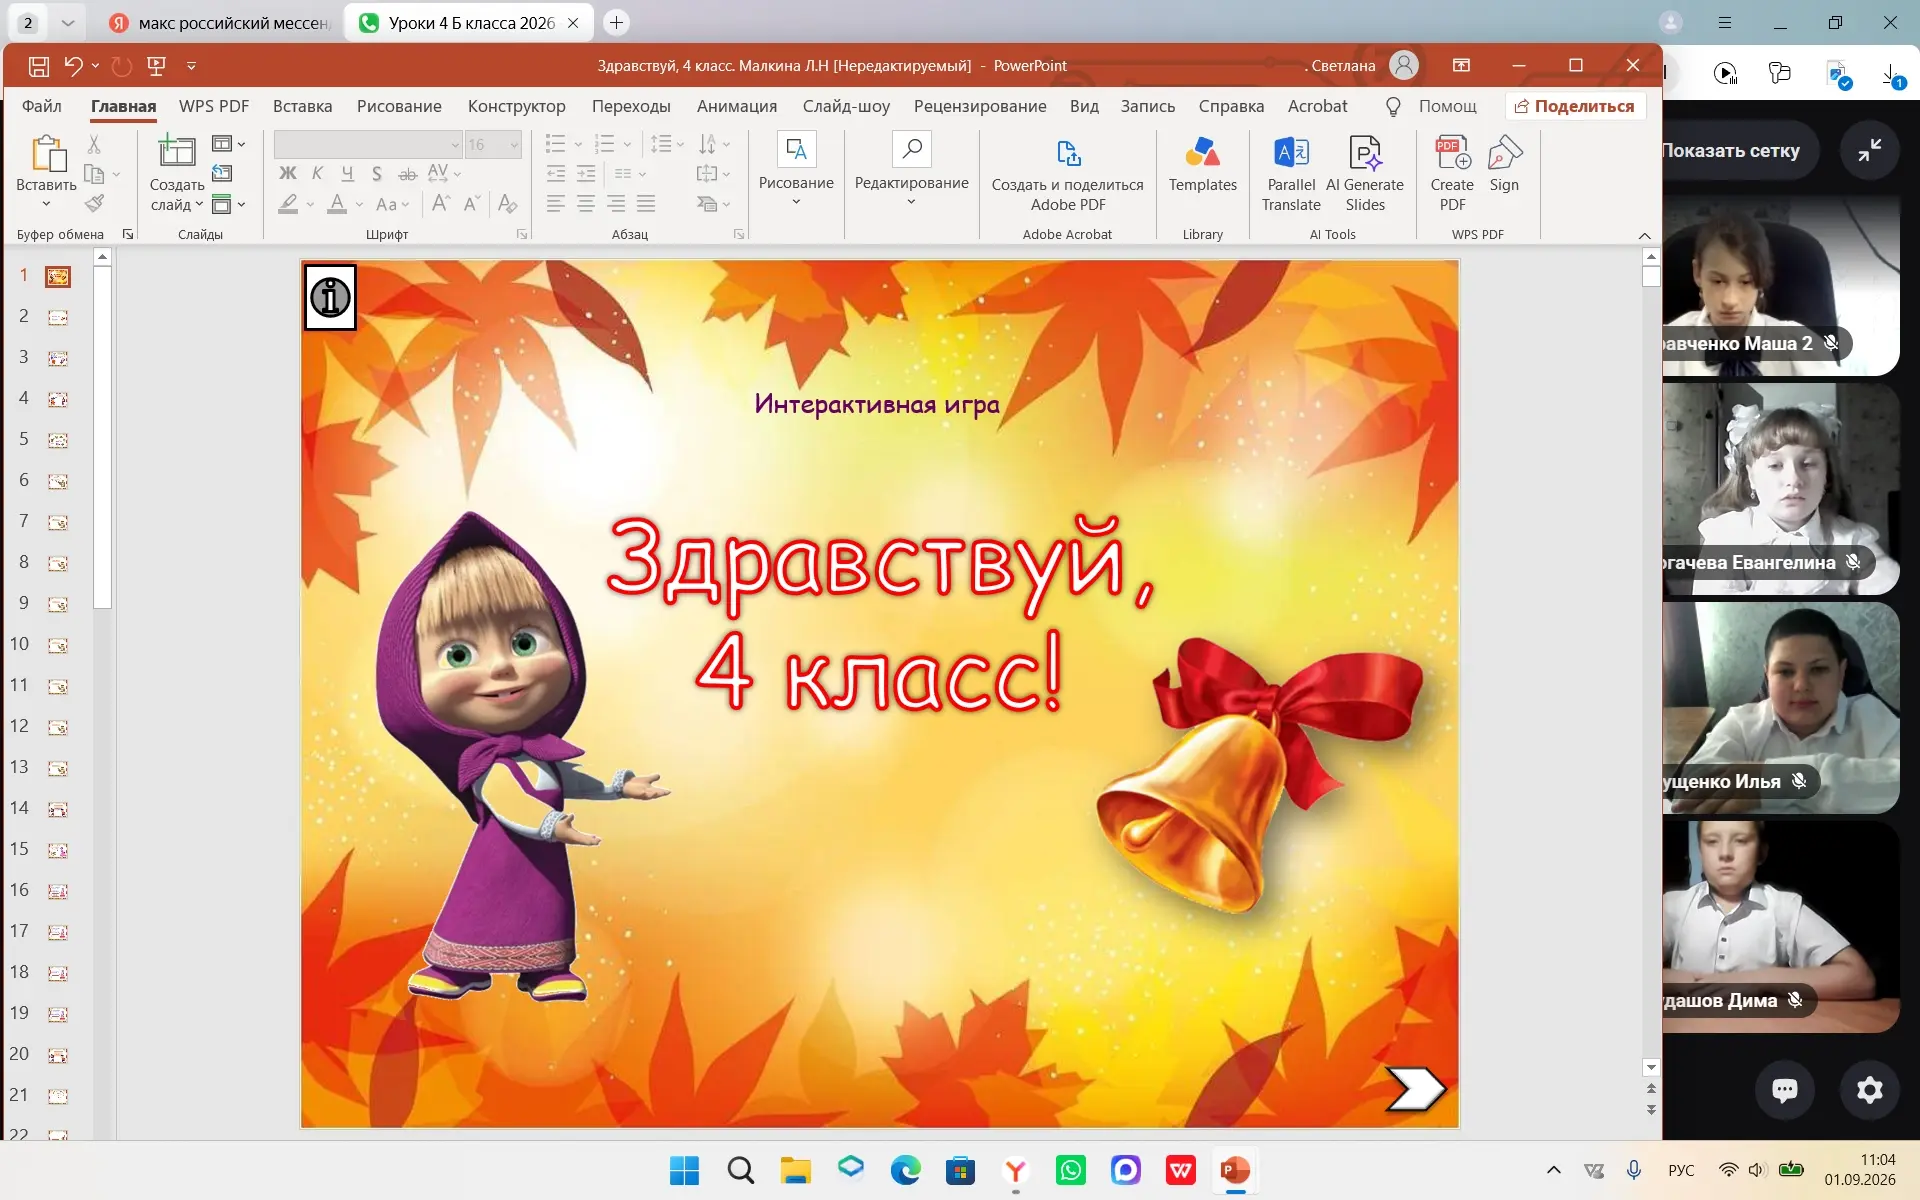
Task: Launch AI Generate Slides
Action: [1365, 175]
